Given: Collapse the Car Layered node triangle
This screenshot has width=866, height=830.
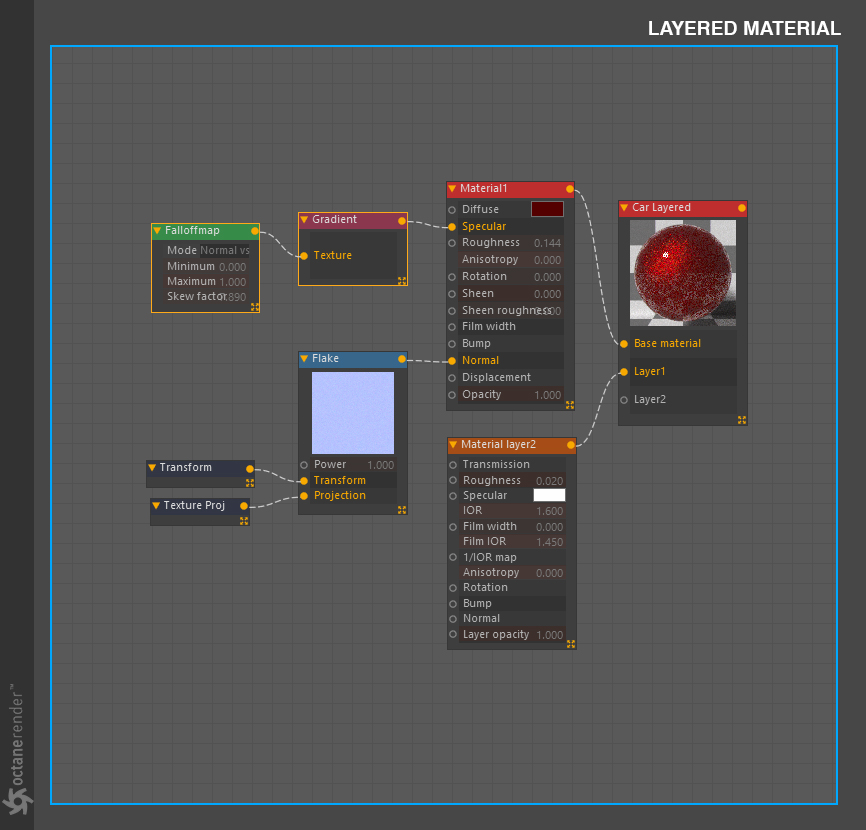Looking at the screenshot, I should coord(624,208).
